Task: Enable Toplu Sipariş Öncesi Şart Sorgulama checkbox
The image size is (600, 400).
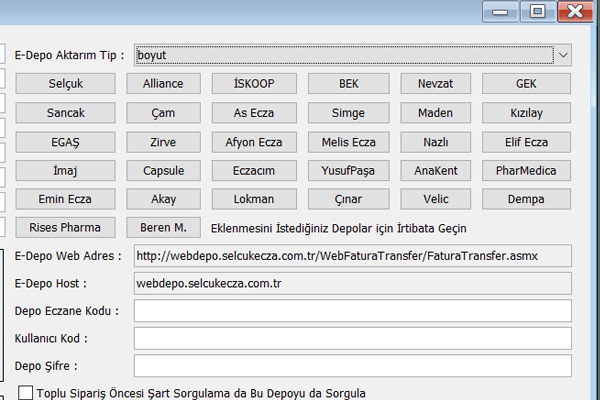Action: point(26,393)
